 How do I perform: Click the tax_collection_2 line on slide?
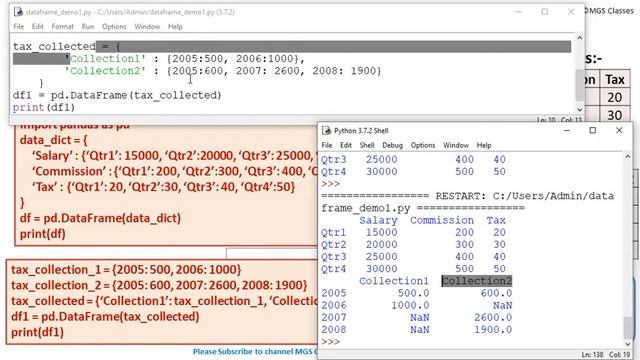(x=159, y=285)
